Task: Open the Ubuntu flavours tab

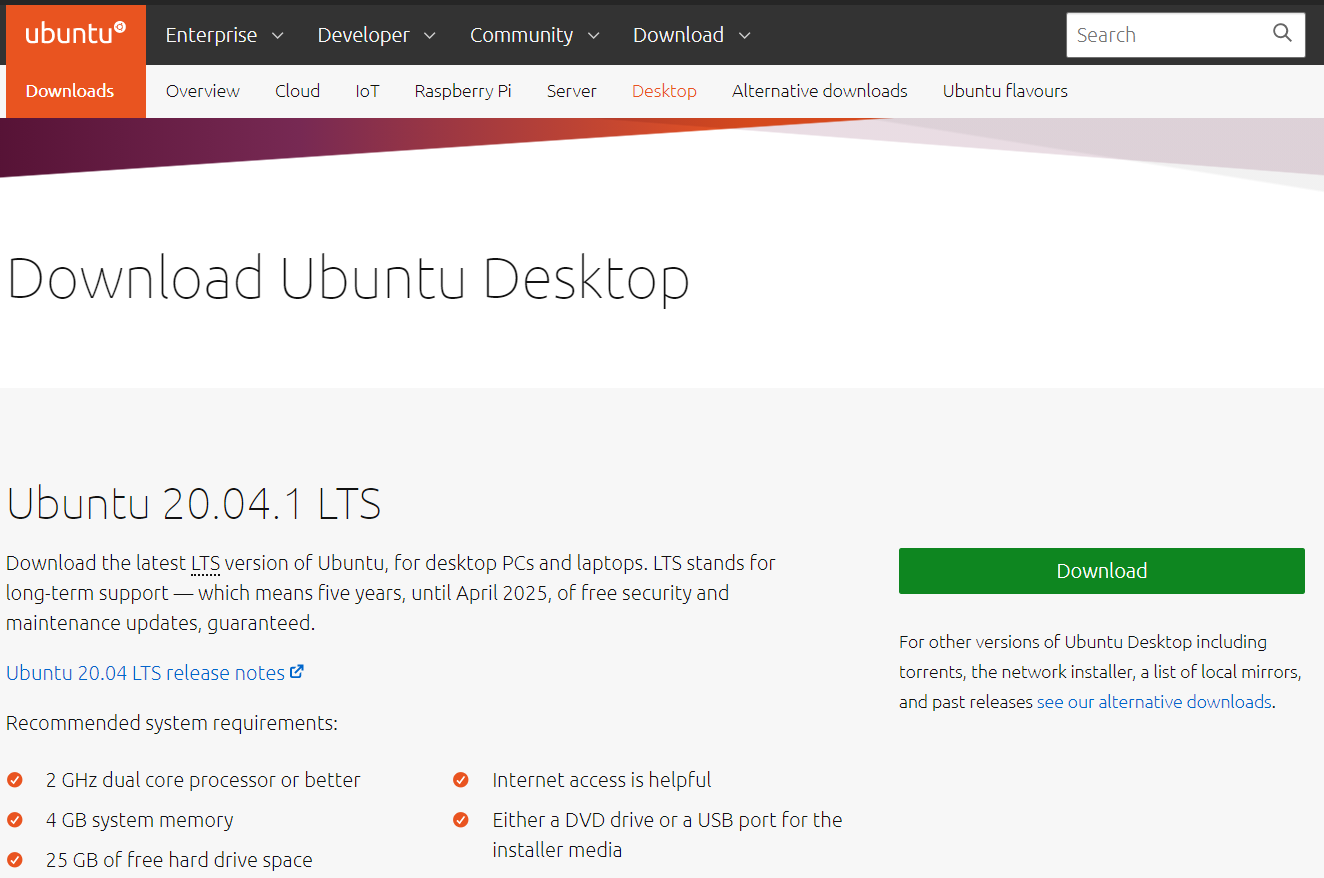Action: pos(1005,91)
